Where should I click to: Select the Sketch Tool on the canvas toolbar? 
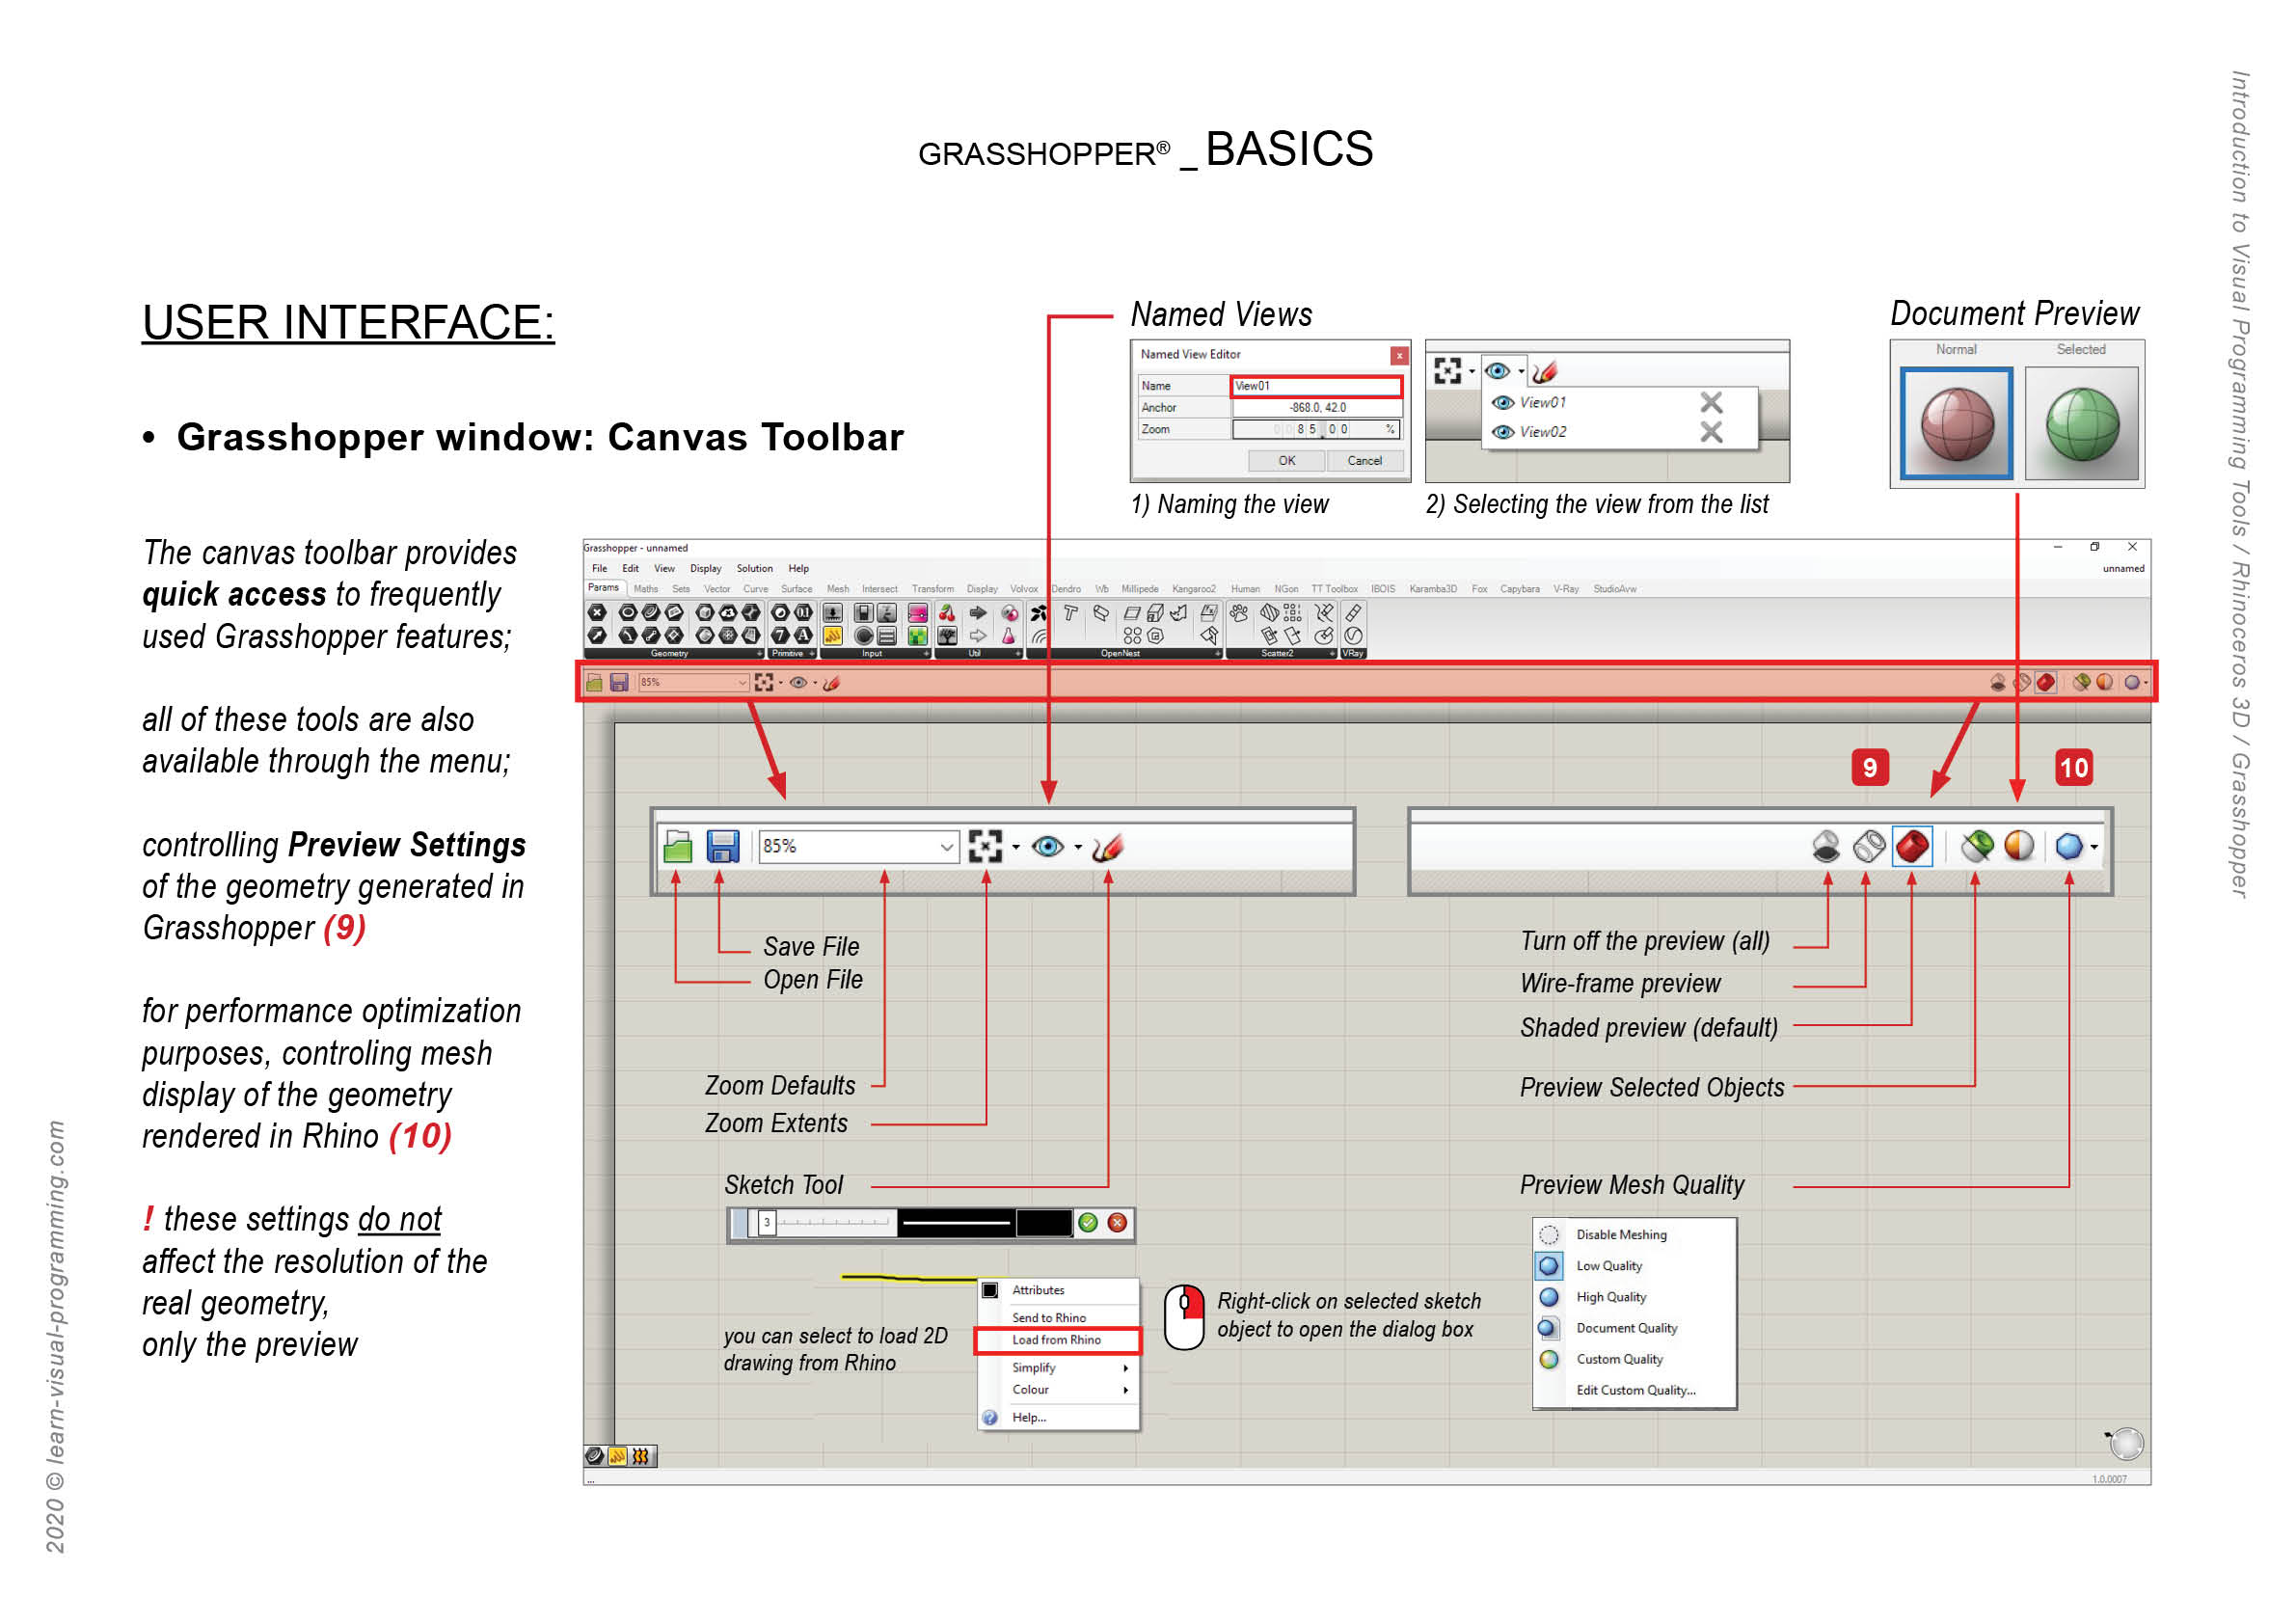click(x=1110, y=846)
